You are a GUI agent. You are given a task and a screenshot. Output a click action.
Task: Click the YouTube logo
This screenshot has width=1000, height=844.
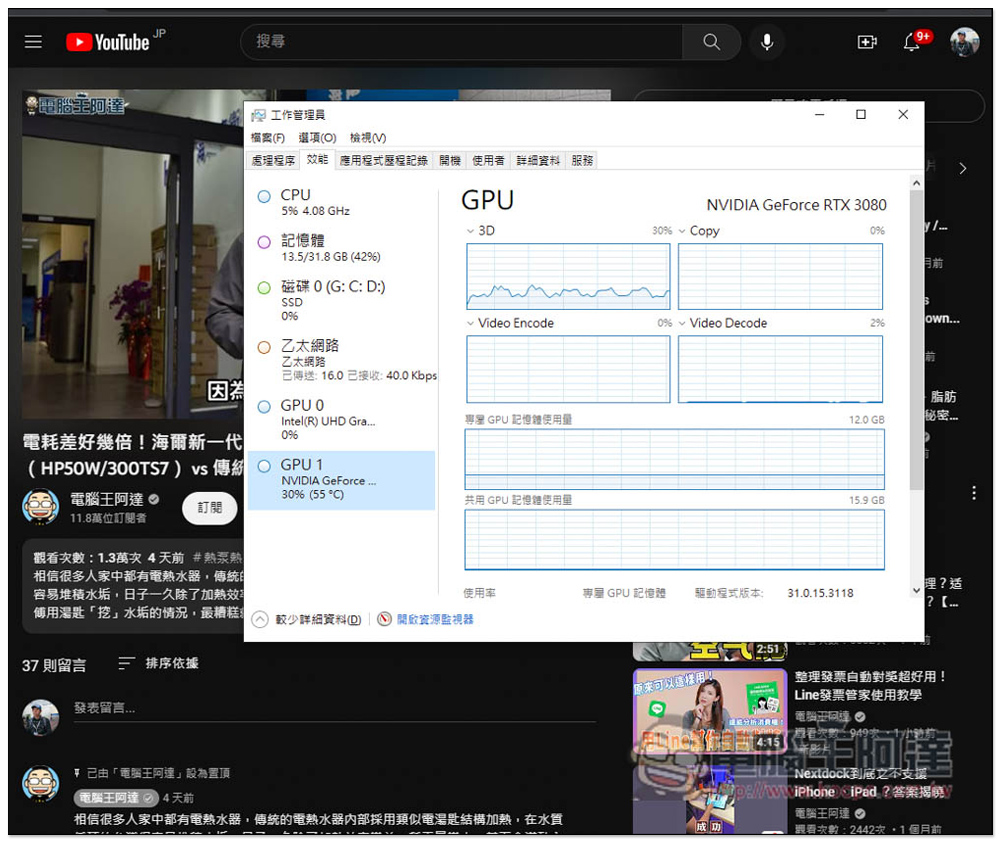point(108,42)
